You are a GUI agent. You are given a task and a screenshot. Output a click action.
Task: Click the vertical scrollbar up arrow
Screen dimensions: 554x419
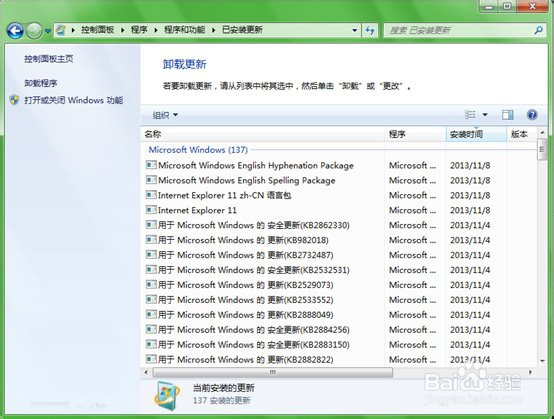(x=542, y=132)
